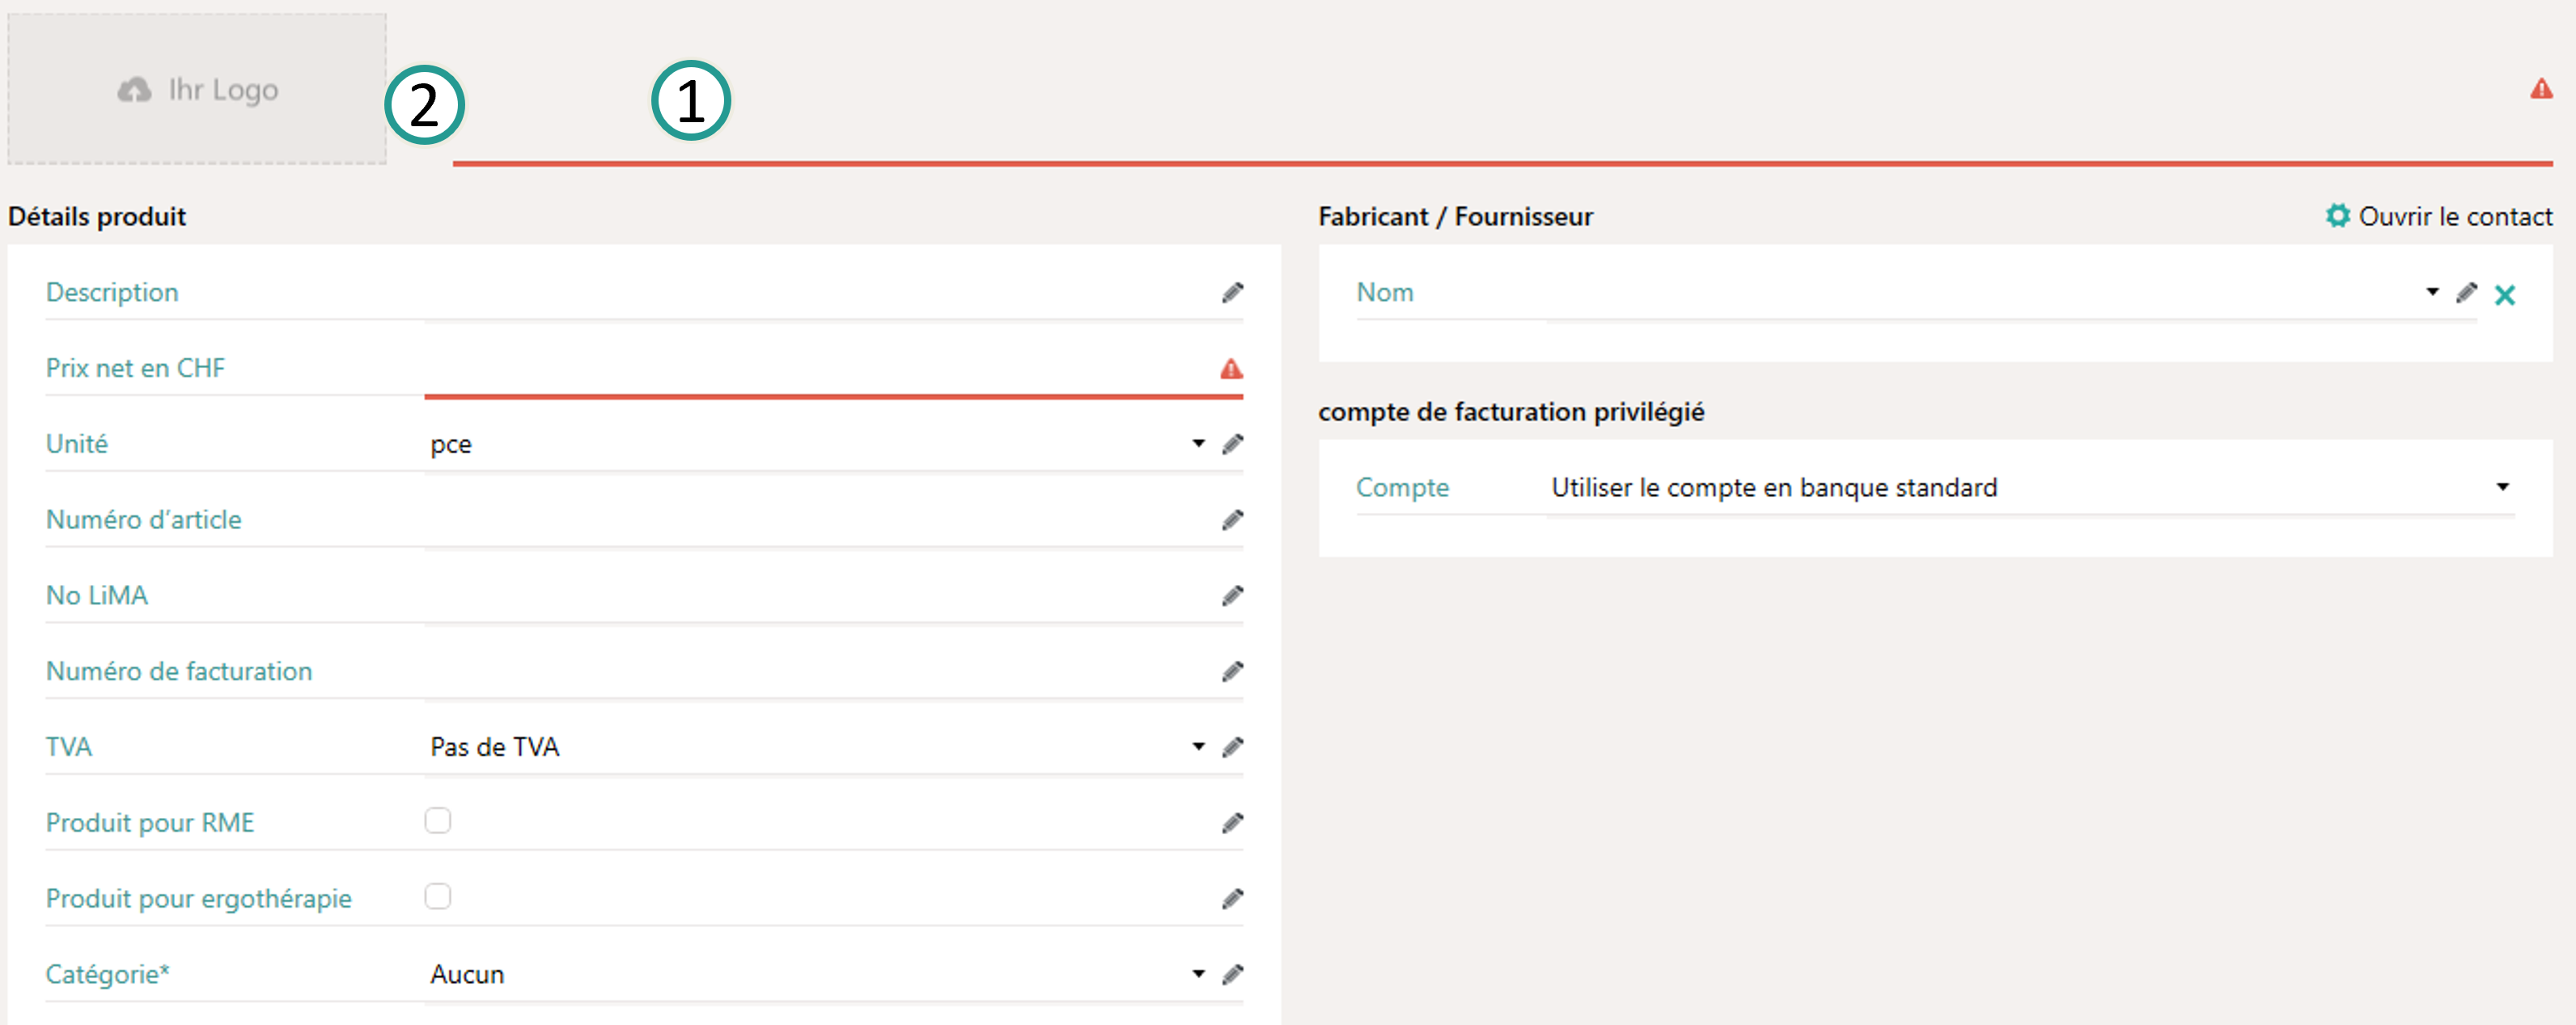Open the TVA dropdown showing Pas de TVA
The image size is (2576, 1025).
pos(1197,746)
